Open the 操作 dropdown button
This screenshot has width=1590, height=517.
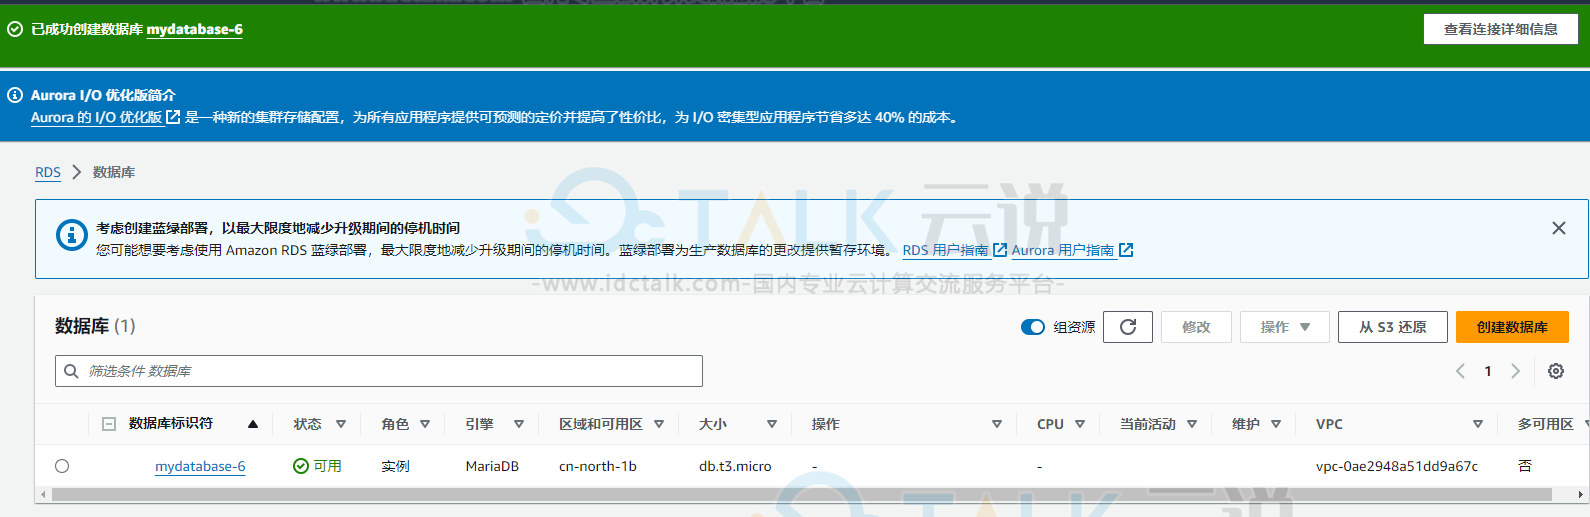click(x=1285, y=327)
